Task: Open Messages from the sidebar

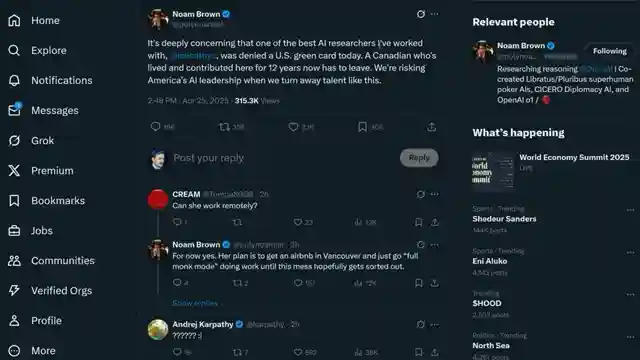Action: coord(43,111)
